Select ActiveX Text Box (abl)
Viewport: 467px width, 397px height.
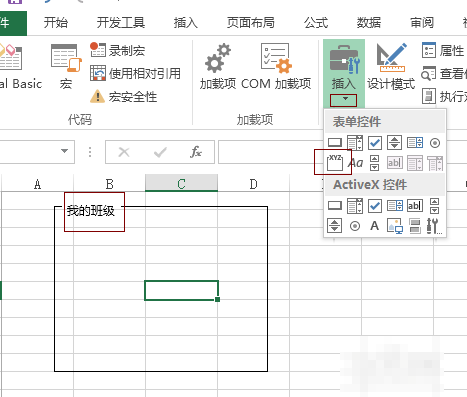pos(415,206)
